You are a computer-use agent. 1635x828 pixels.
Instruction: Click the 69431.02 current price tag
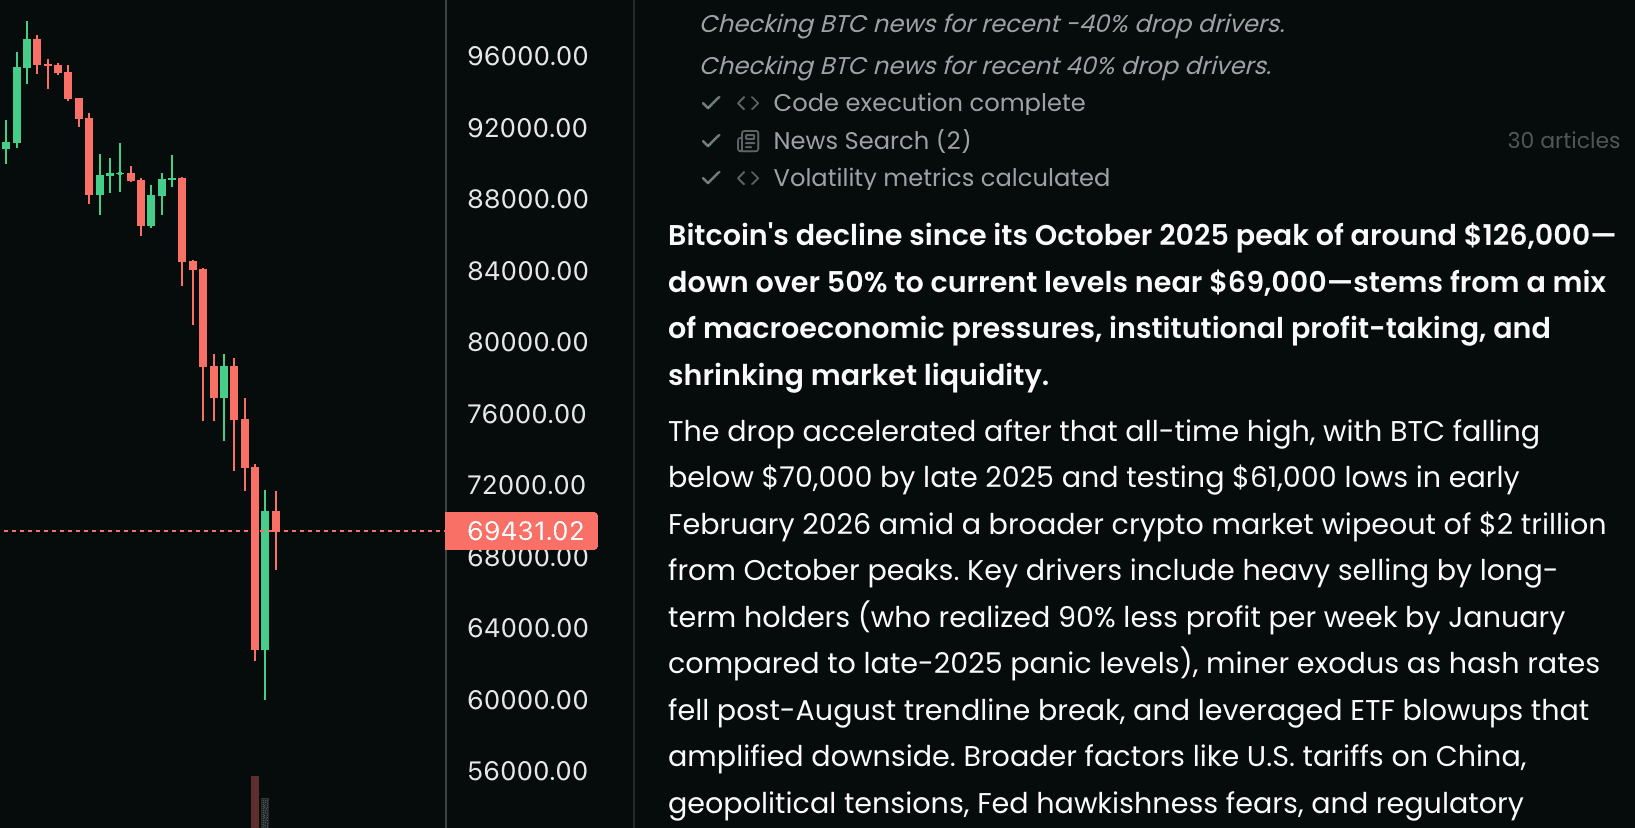524,531
